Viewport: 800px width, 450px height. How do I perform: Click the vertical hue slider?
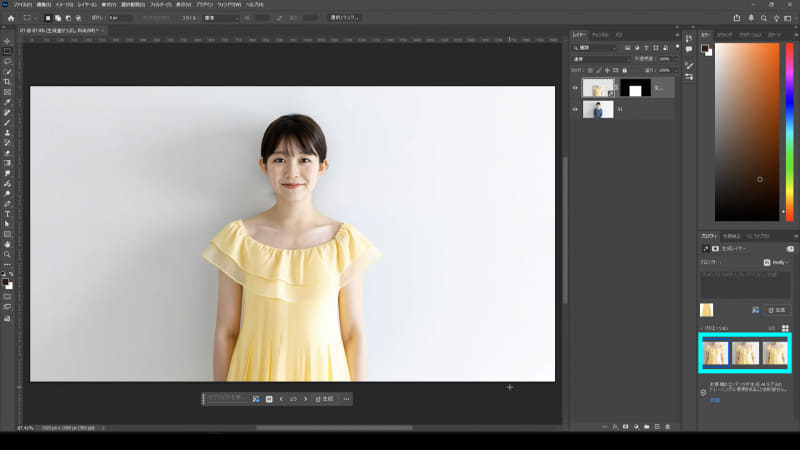[790, 132]
